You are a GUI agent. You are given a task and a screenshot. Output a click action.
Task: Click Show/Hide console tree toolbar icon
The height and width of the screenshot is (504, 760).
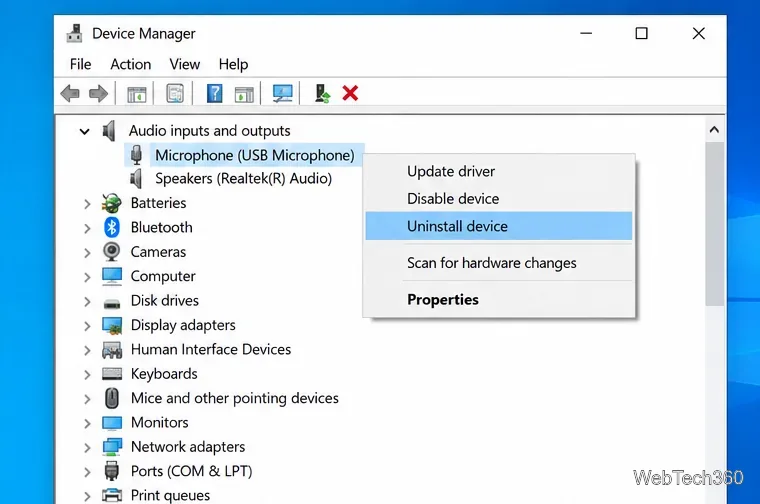click(x=137, y=94)
